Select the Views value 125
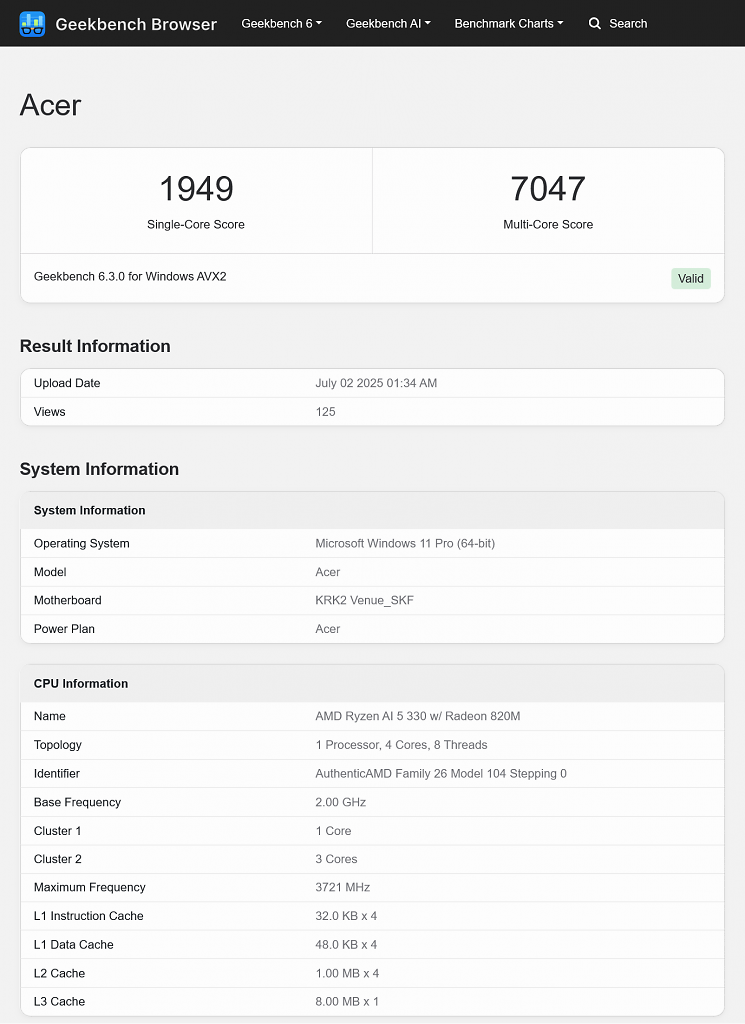Image resolution: width=745 pixels, height=1024 pixels. point(325,412)
